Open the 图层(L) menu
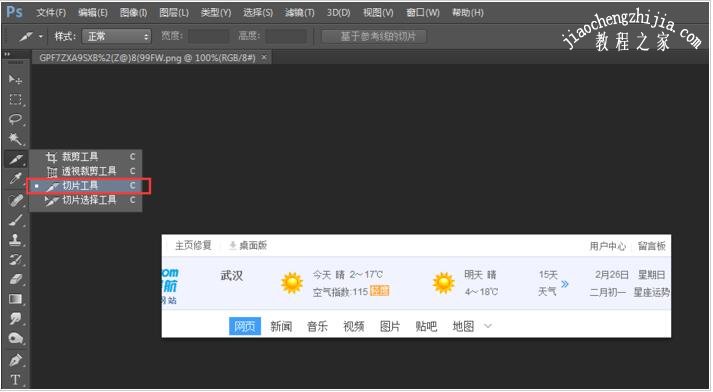 coord(174,13)
